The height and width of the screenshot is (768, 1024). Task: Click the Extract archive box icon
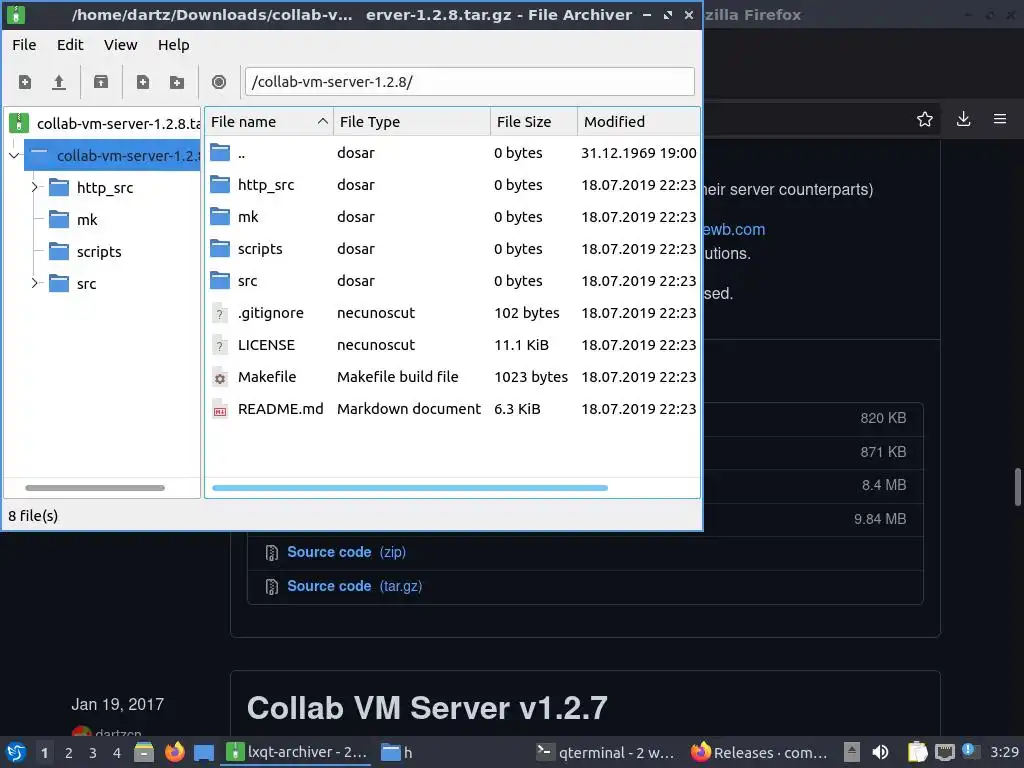point(101,82)
